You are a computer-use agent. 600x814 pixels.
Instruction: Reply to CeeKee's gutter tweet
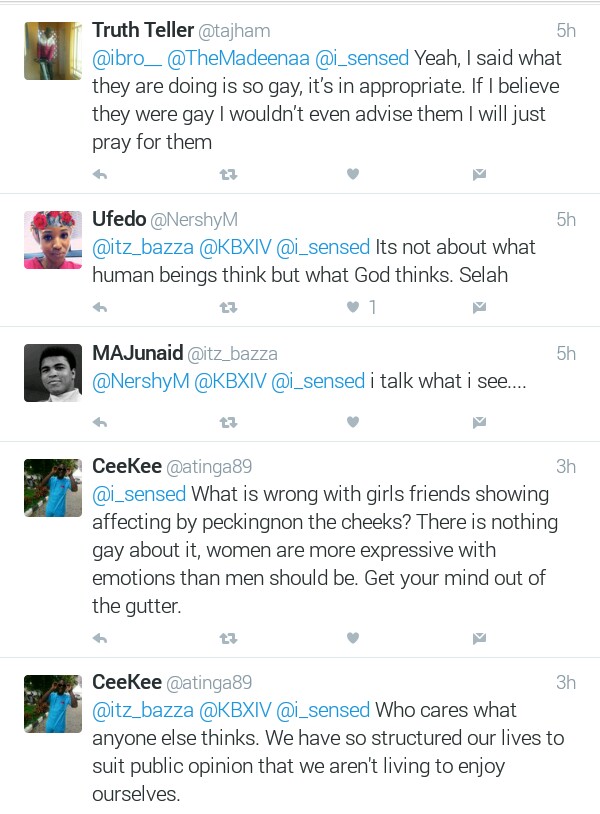point(100,638)
